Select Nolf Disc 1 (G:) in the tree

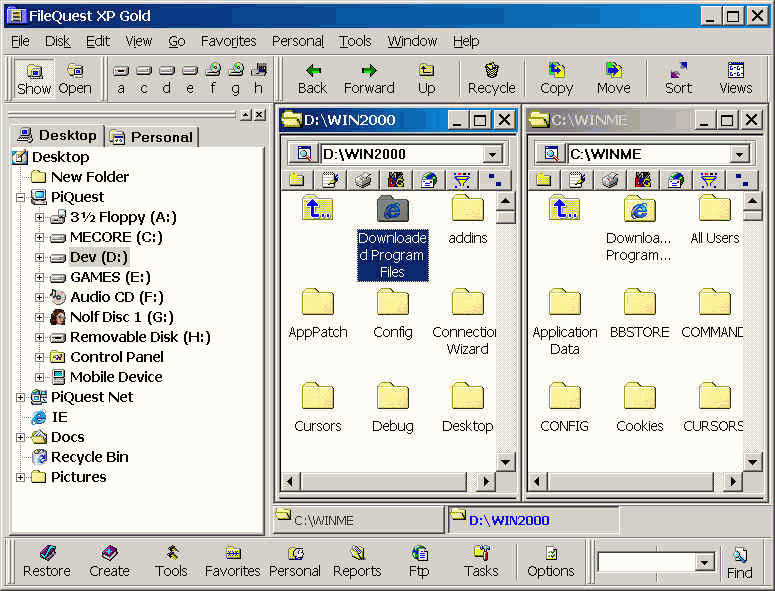[112, 317]
